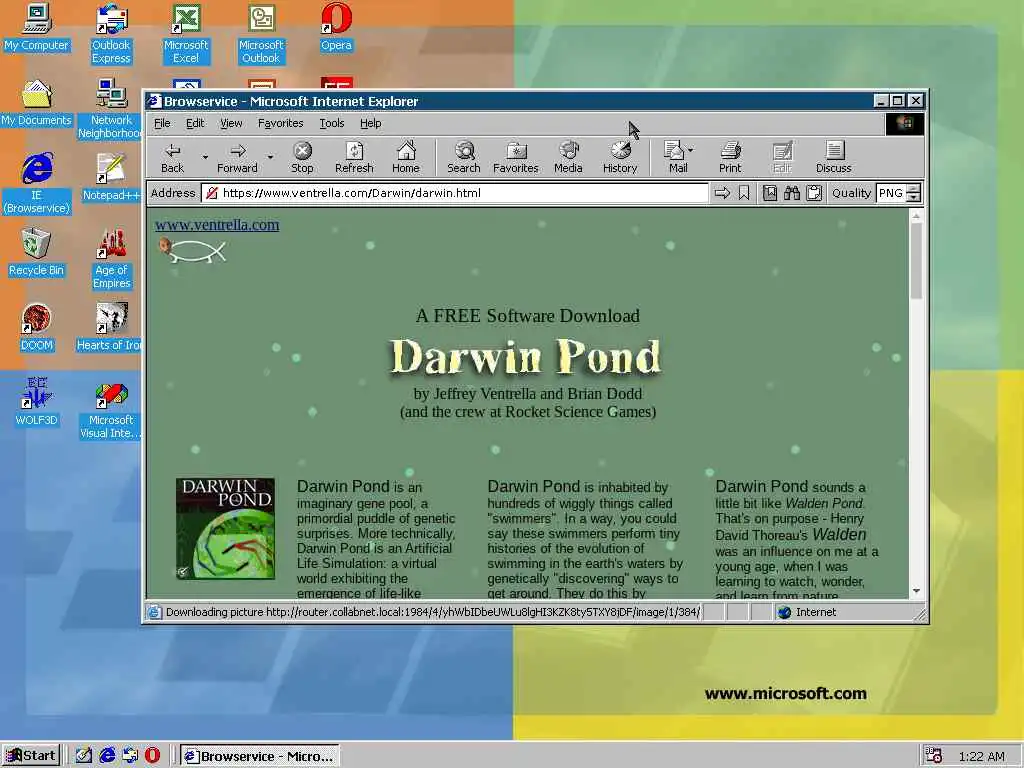
Task: Open the Media bar
Action: [x=568, y=157]
